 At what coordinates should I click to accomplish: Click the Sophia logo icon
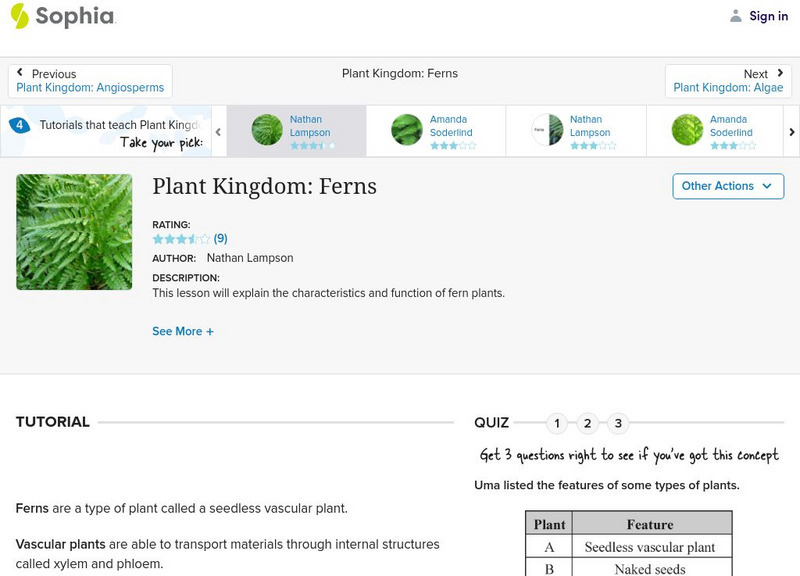(19, 16)
